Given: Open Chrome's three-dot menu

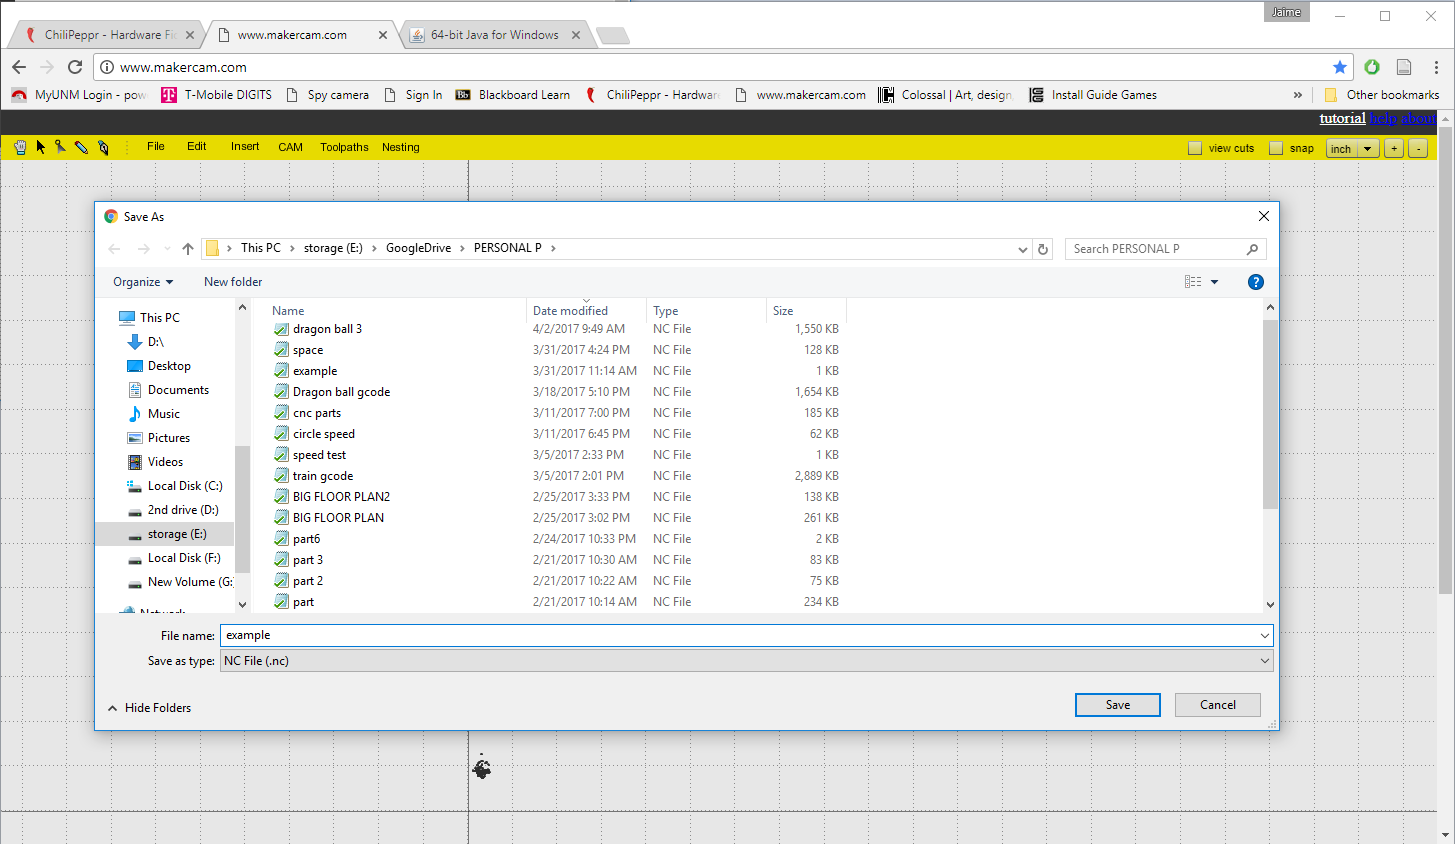Looking at the screenshot, I should pyautogui.click(x=1437, y=67).
